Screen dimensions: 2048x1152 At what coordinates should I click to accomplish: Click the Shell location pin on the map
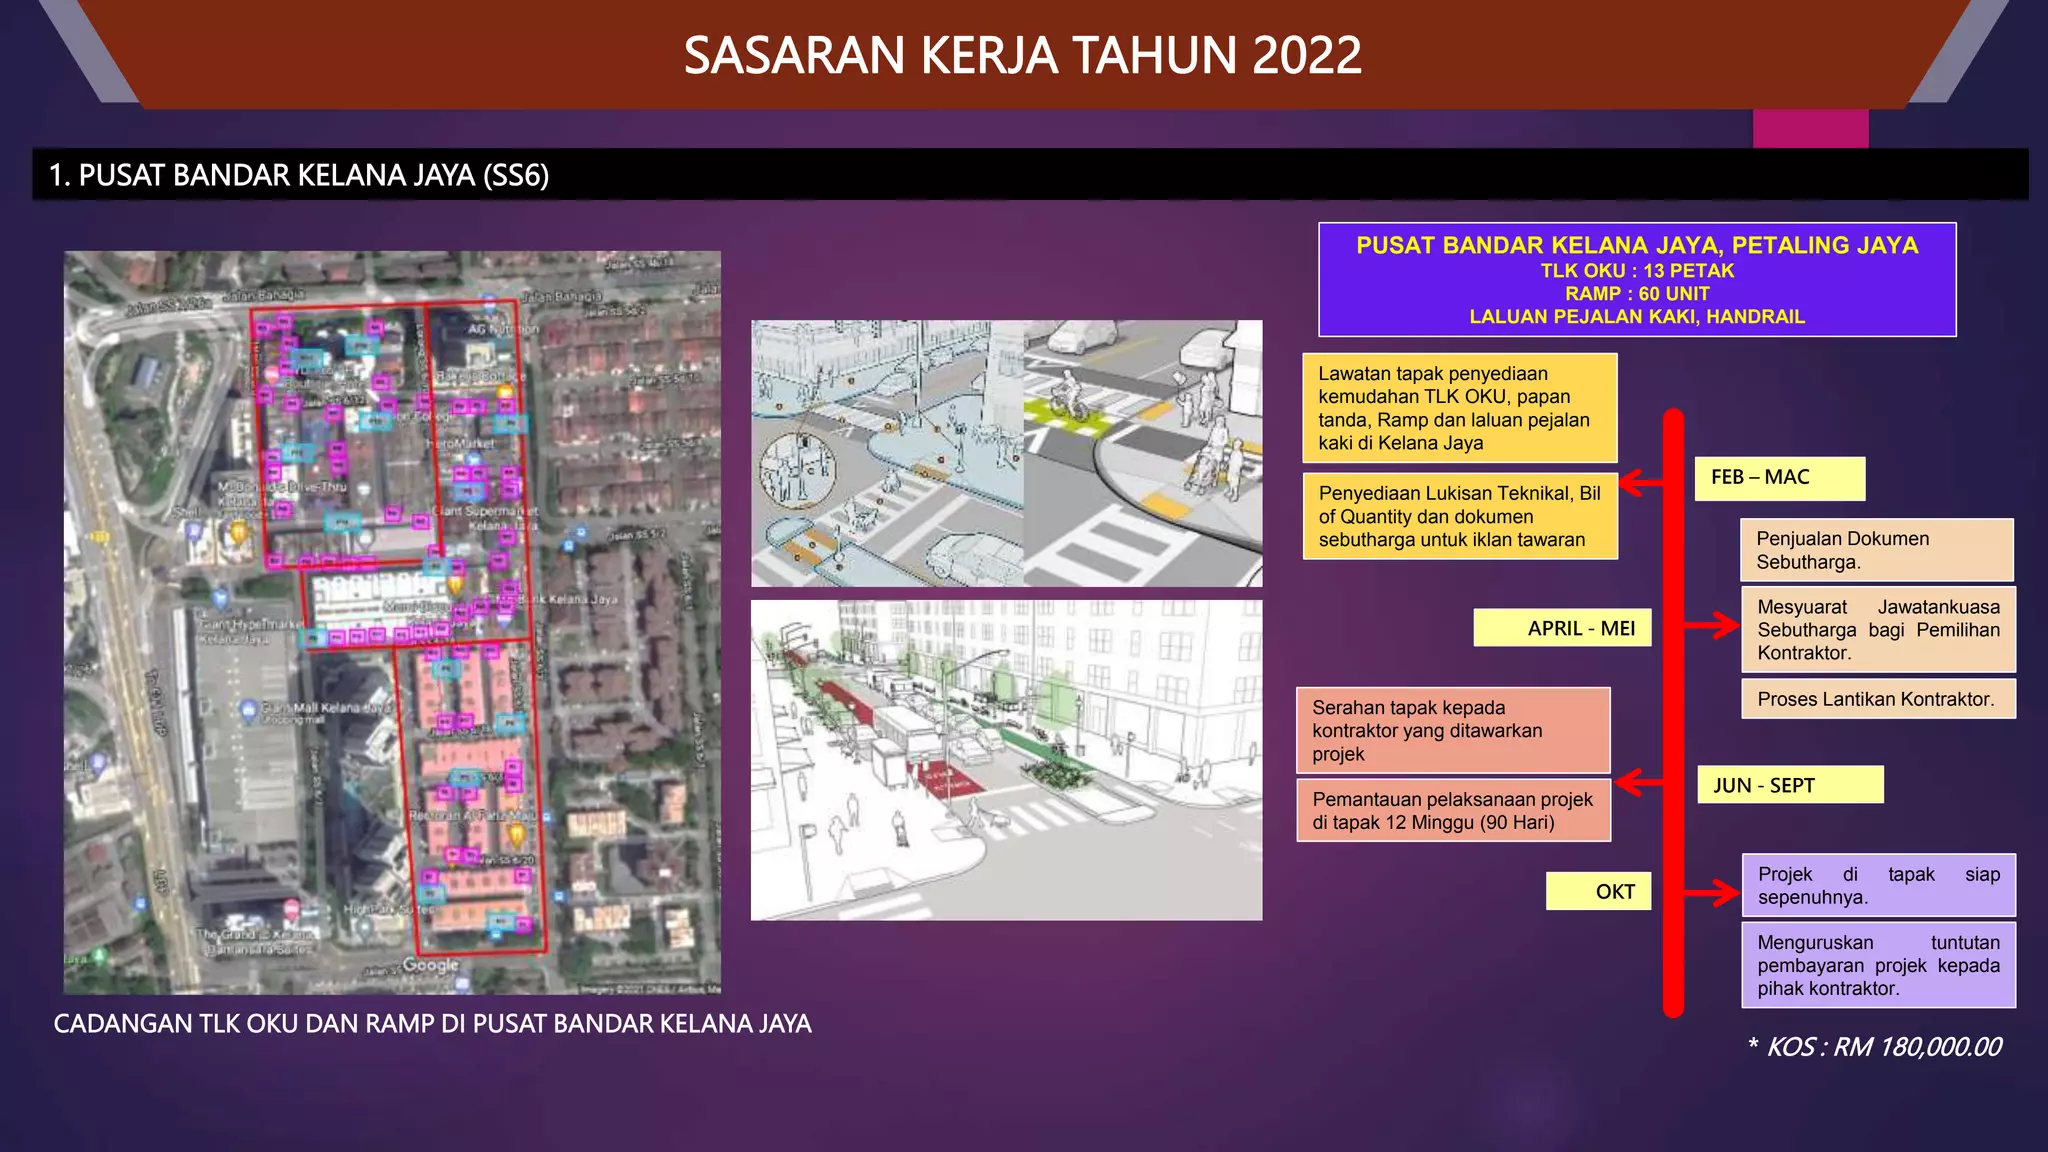point(195,530)
